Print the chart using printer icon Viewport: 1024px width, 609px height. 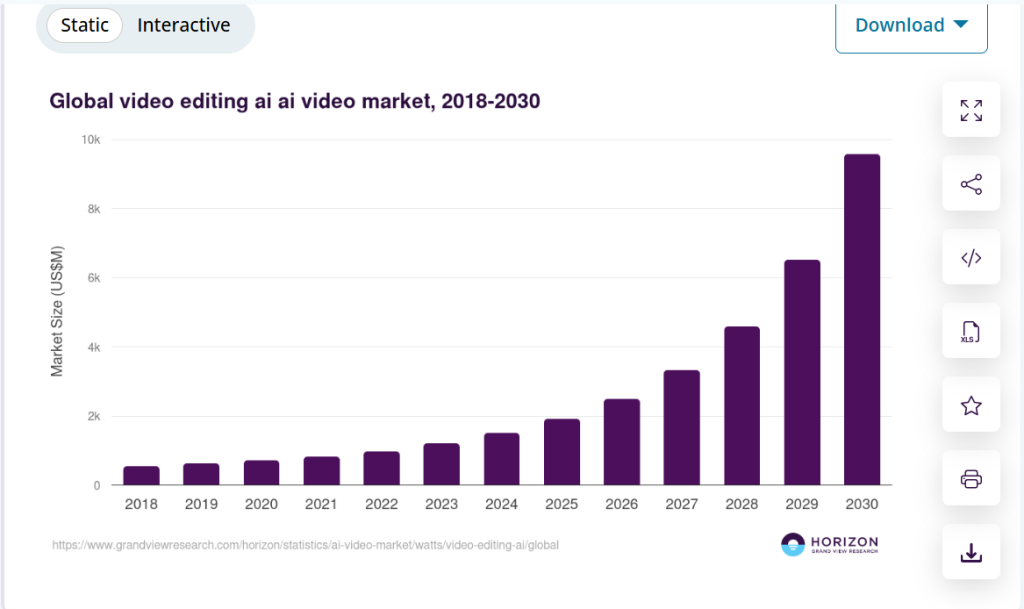970,479
